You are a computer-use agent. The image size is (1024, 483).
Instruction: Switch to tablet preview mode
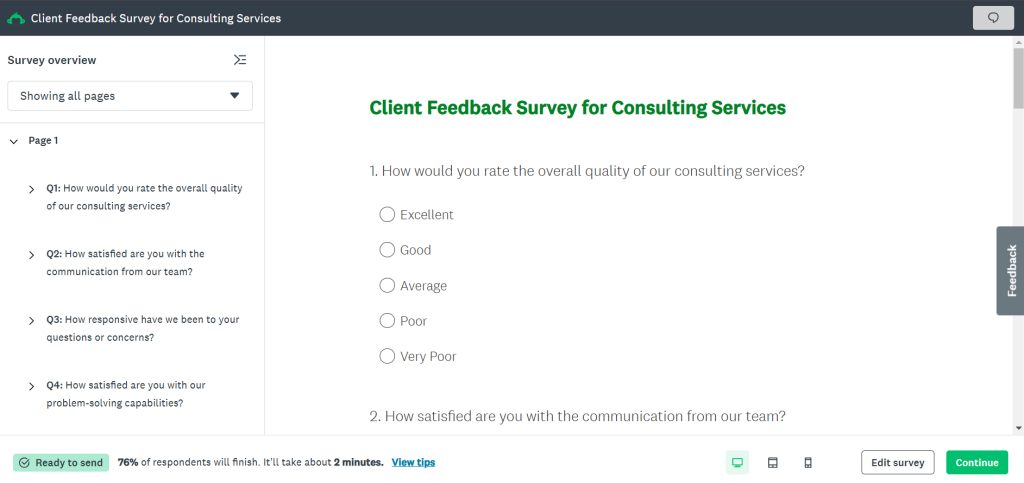click(772, 462)
